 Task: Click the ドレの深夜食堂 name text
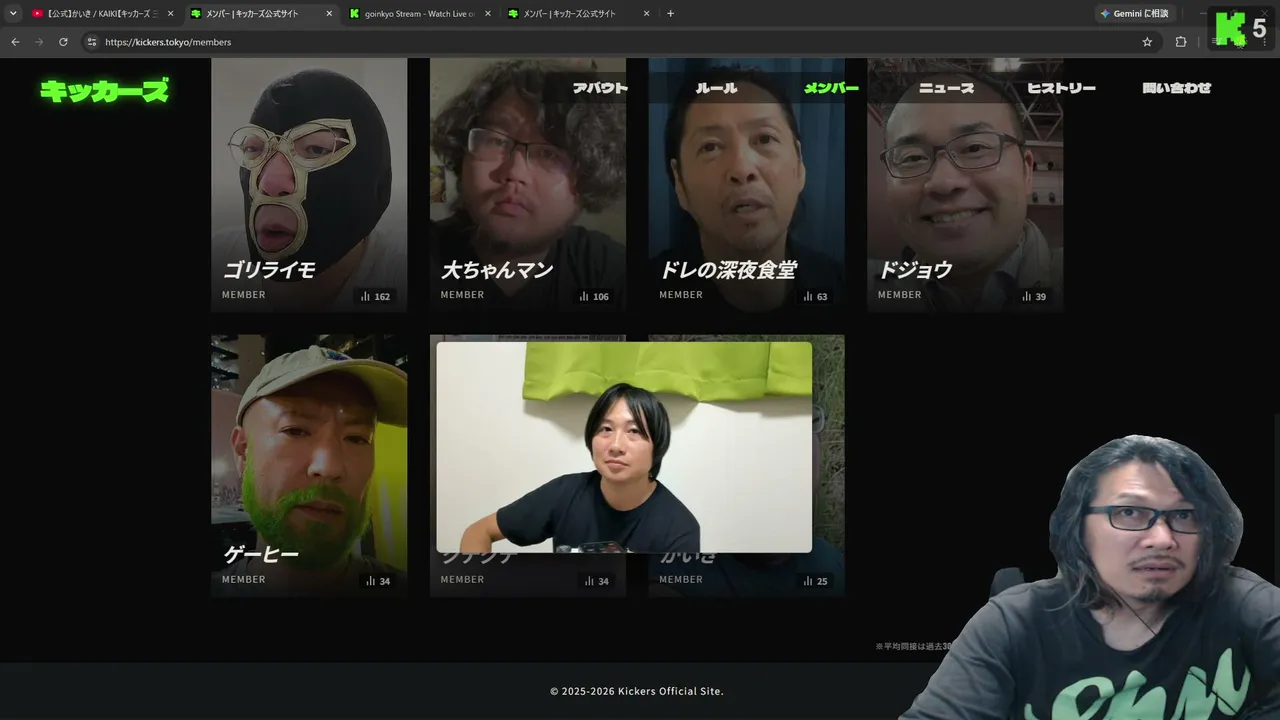click(728, 270)
